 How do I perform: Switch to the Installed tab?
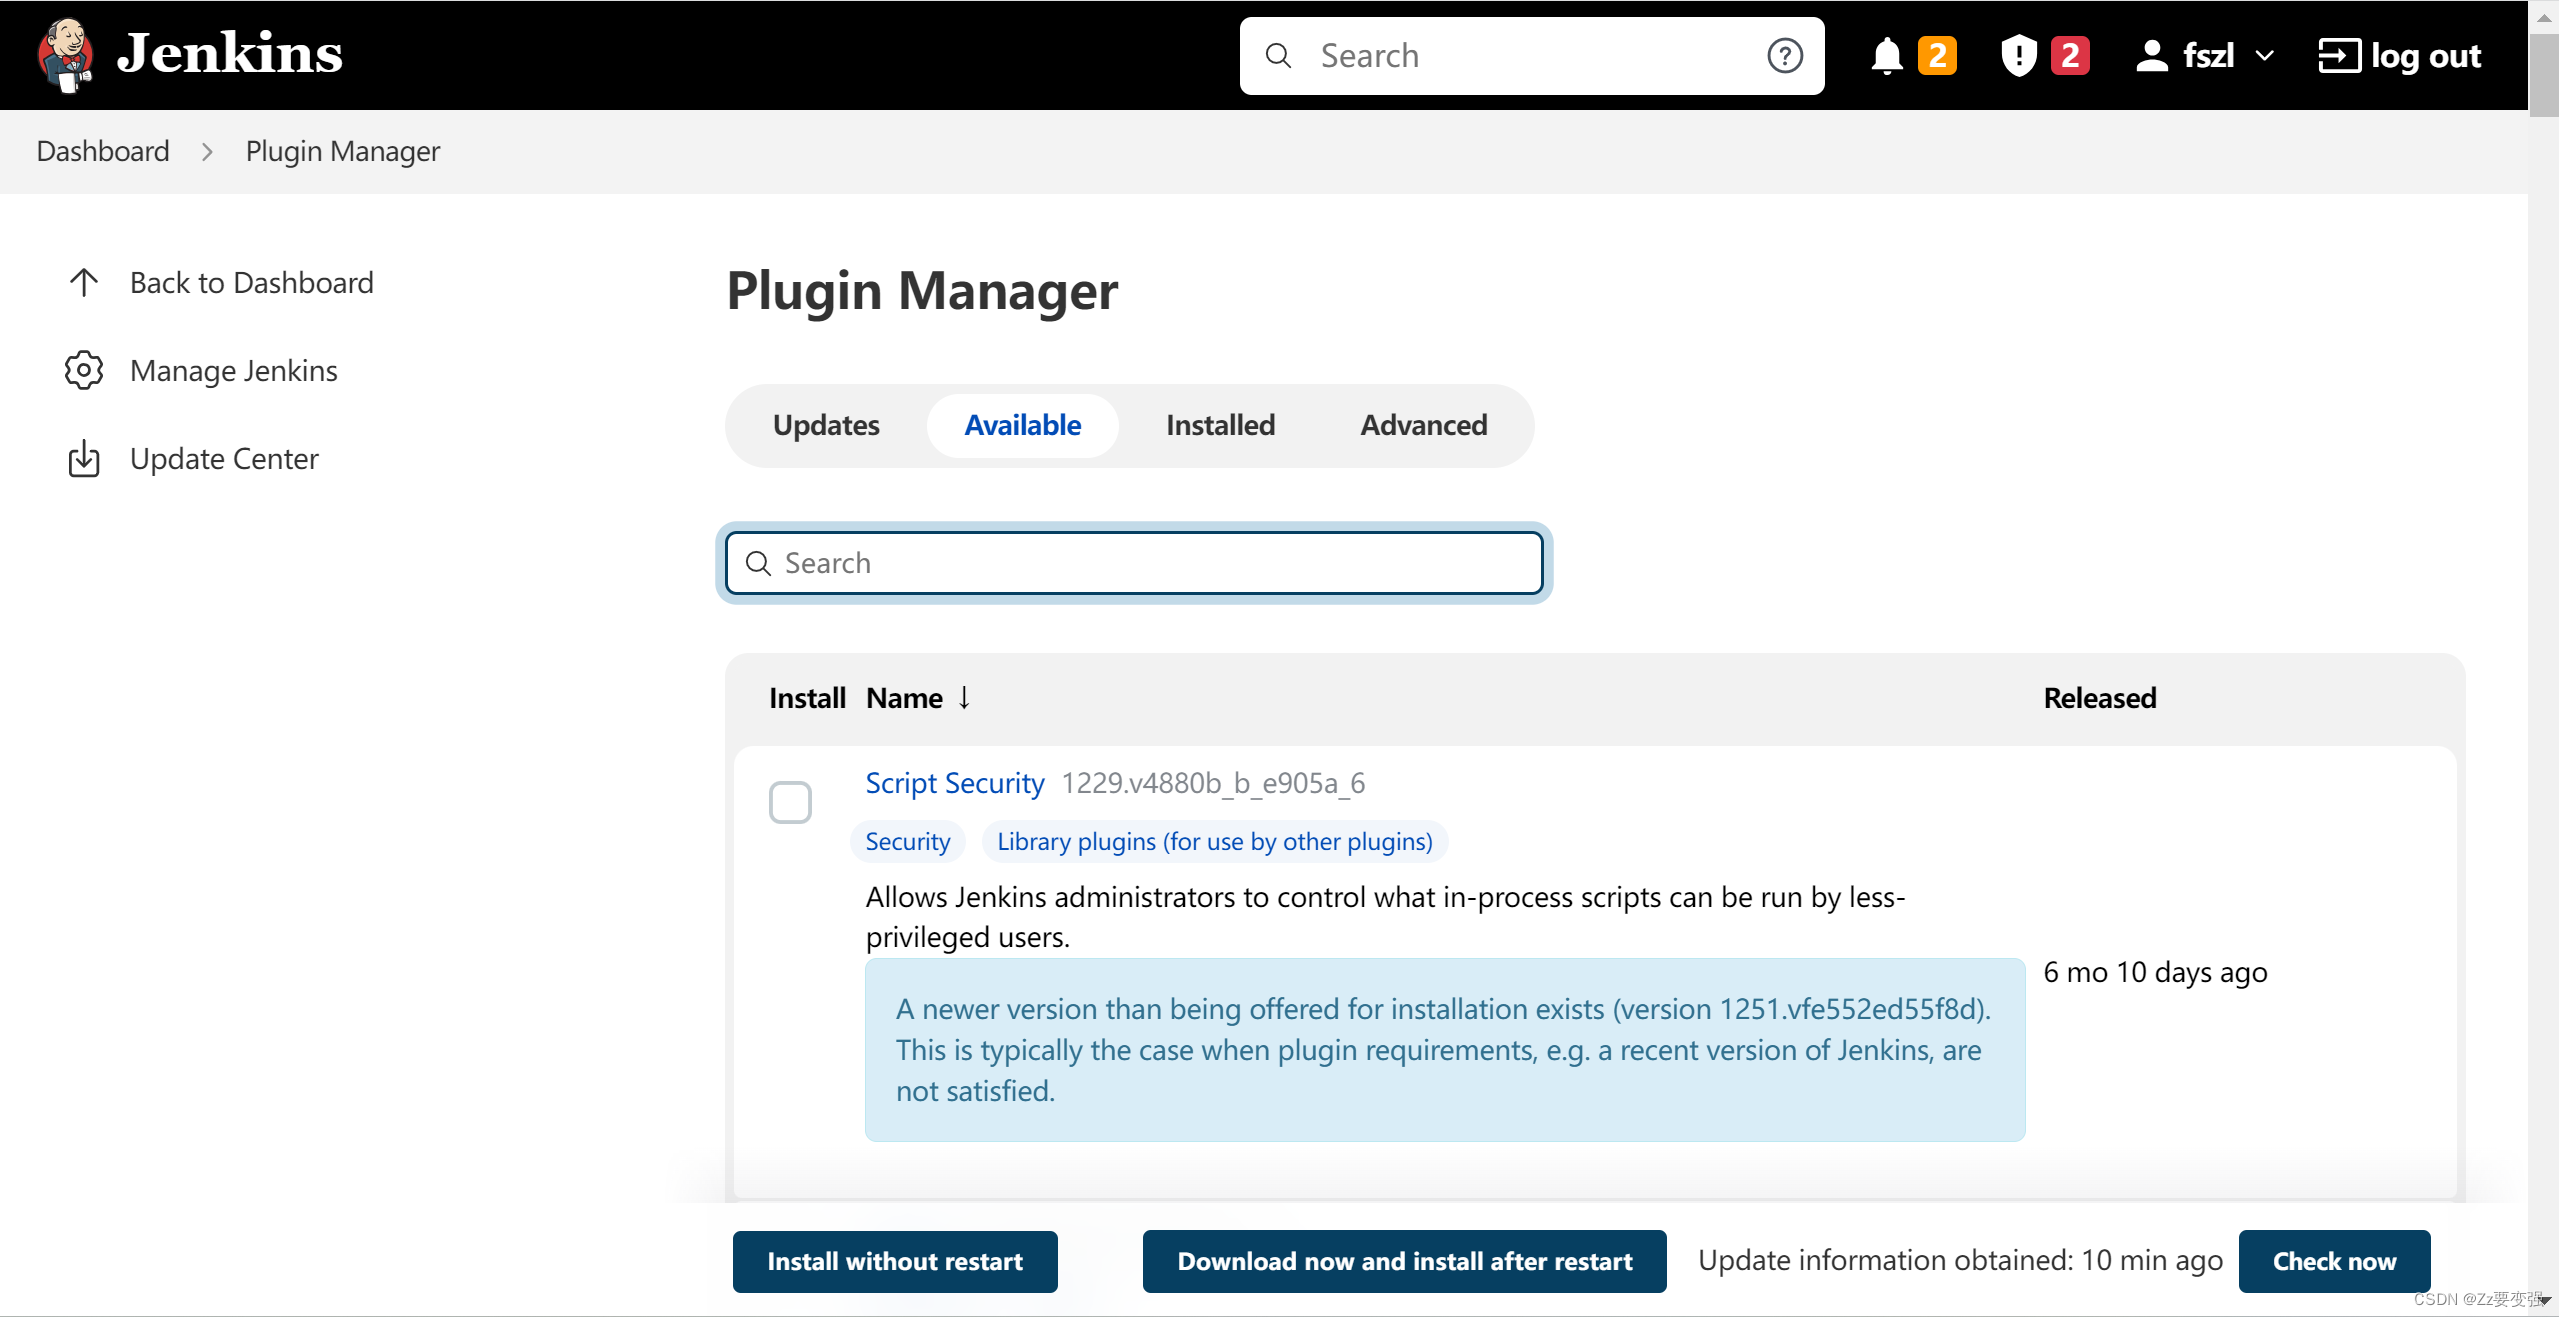click(1220, 425)
